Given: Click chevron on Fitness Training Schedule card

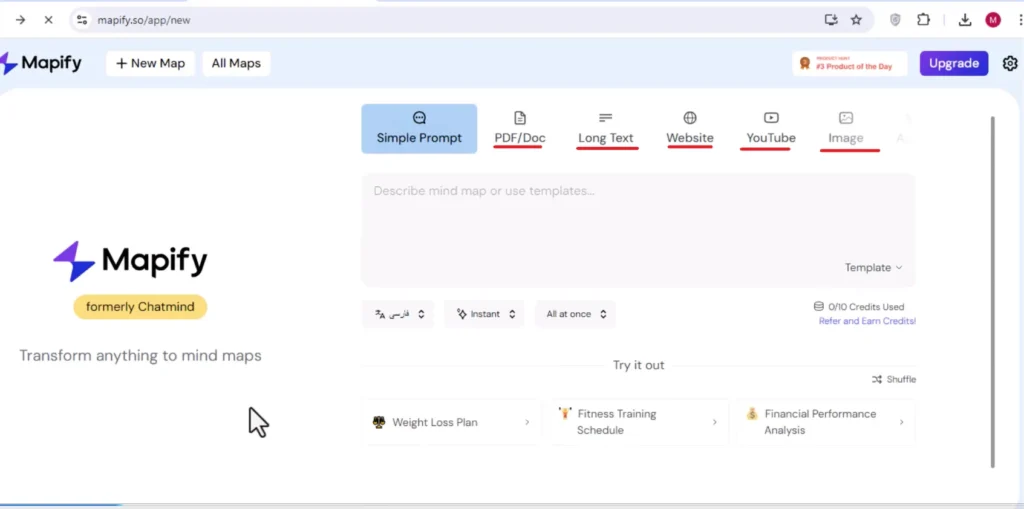Looking at the screenshot, I should (714, 422).
